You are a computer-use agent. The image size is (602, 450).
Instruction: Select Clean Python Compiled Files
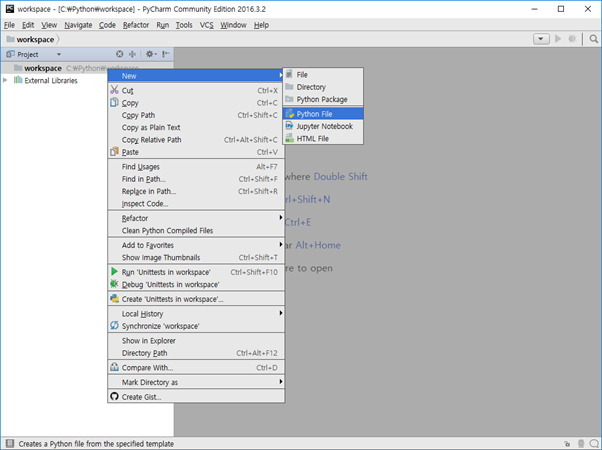[x=196, y=230]
